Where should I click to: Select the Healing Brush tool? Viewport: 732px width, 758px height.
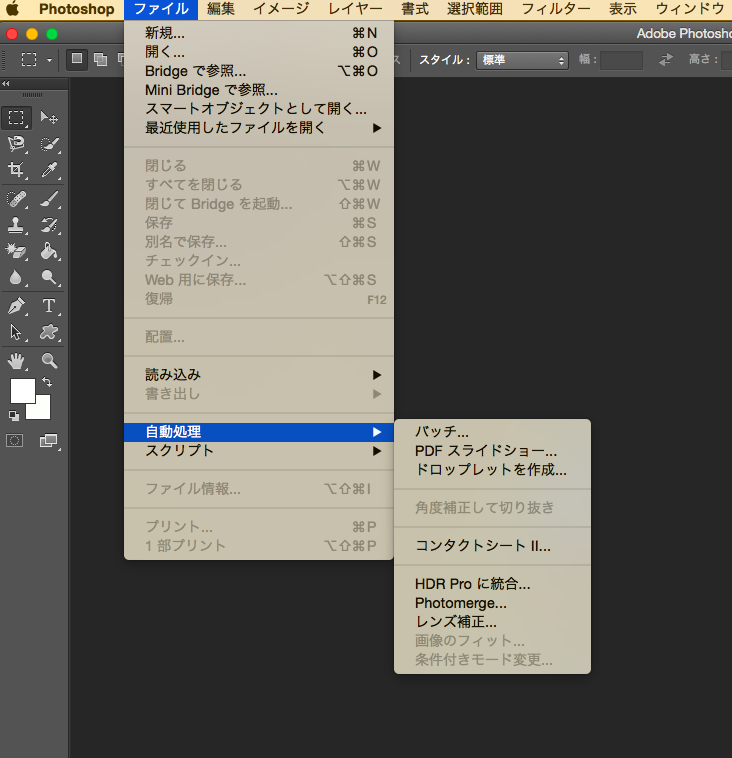coord(16,199)
